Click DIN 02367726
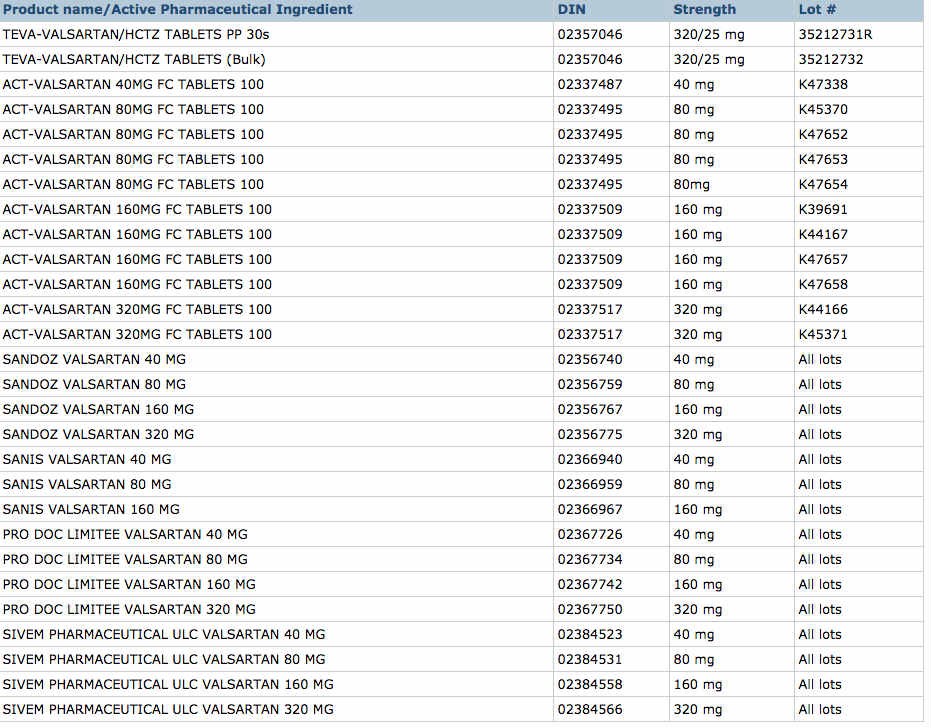The image size is (931, 728). coord(590,534)
